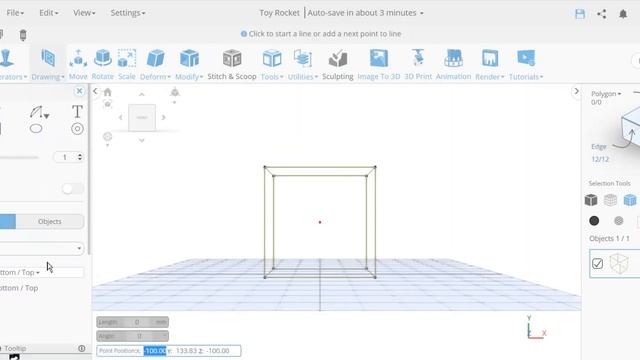This screenshot has width=640, height=360.
Task: Switch to the blue highlighted tab
Action: pos(7,221)
